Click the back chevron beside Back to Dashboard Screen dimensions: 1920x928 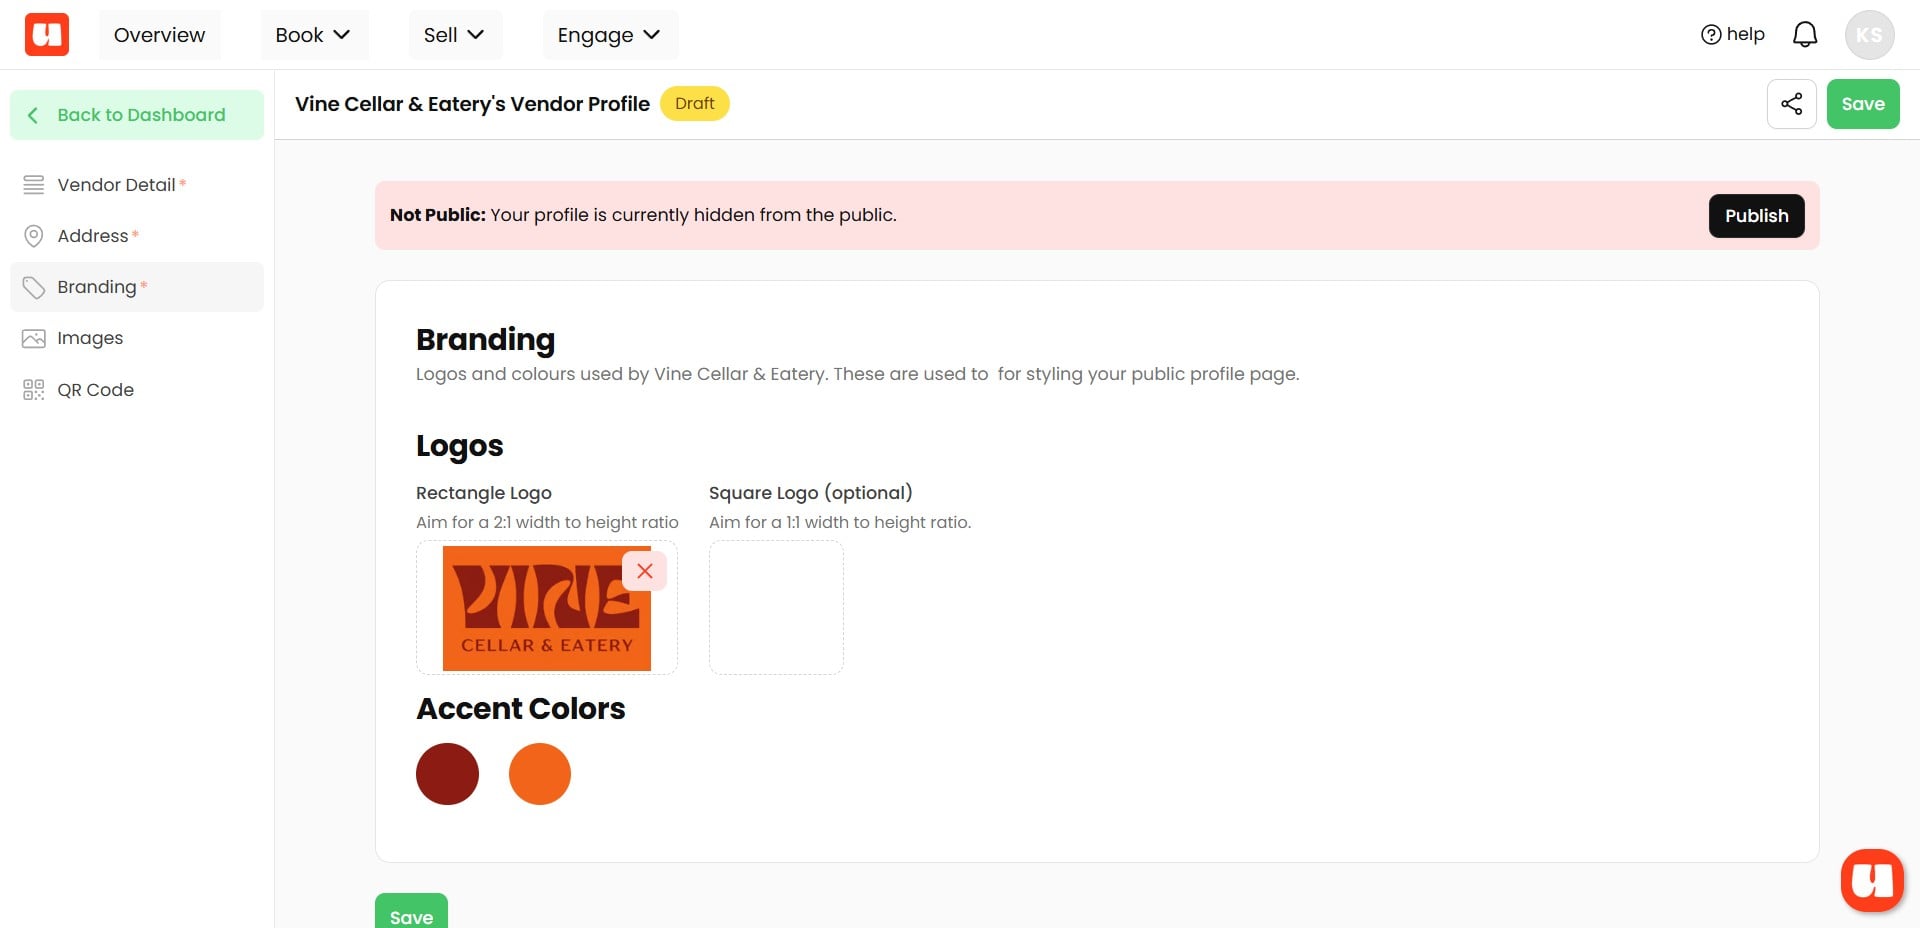coord(33,114)
